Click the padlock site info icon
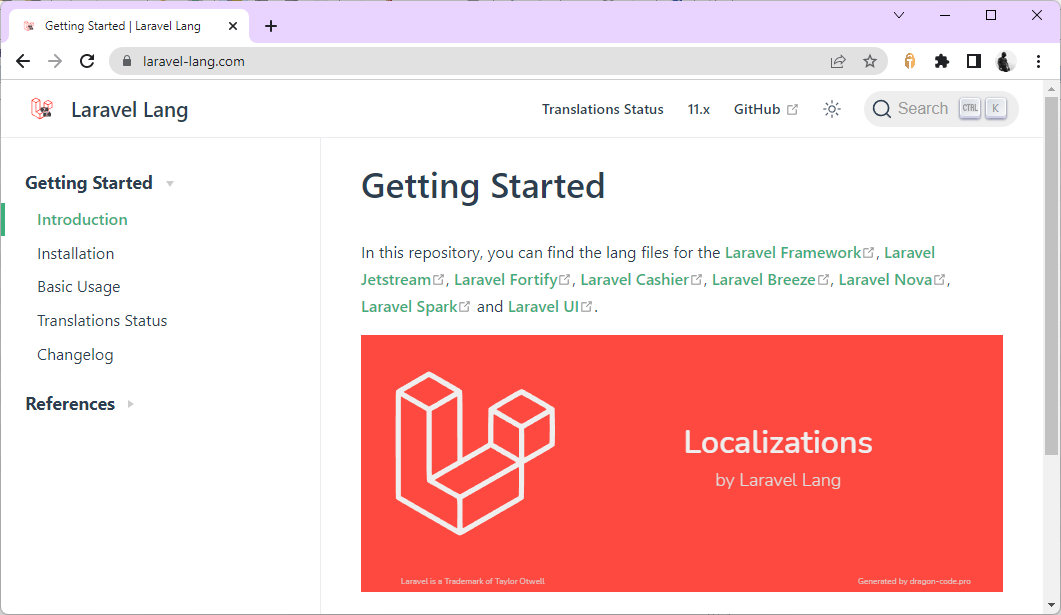This screenshot has height=615, width=1061. click(127, 61)
